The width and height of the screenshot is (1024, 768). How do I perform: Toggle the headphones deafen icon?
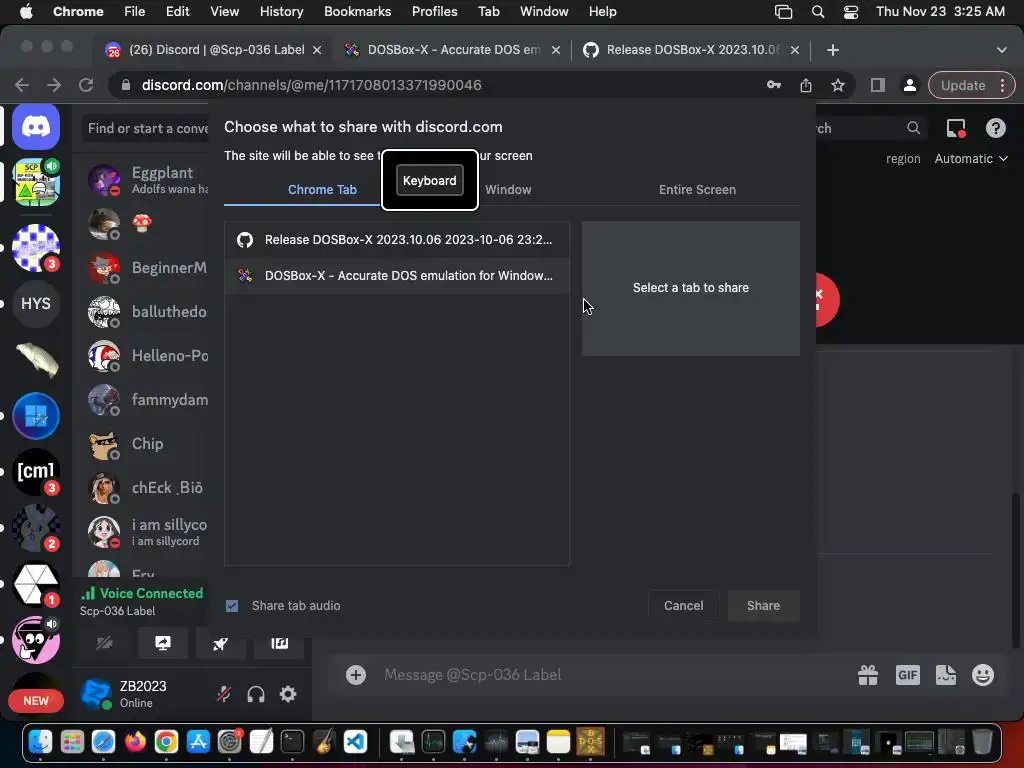[256, 694]
